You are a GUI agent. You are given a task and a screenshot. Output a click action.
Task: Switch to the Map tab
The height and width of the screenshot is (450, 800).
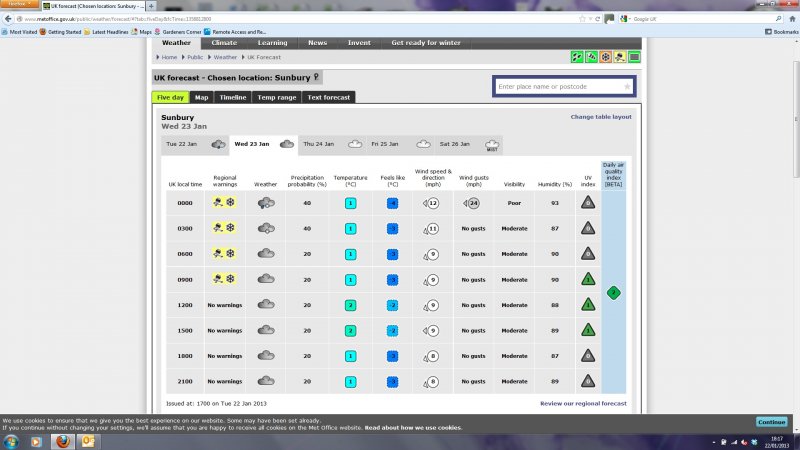pos(202,97)
